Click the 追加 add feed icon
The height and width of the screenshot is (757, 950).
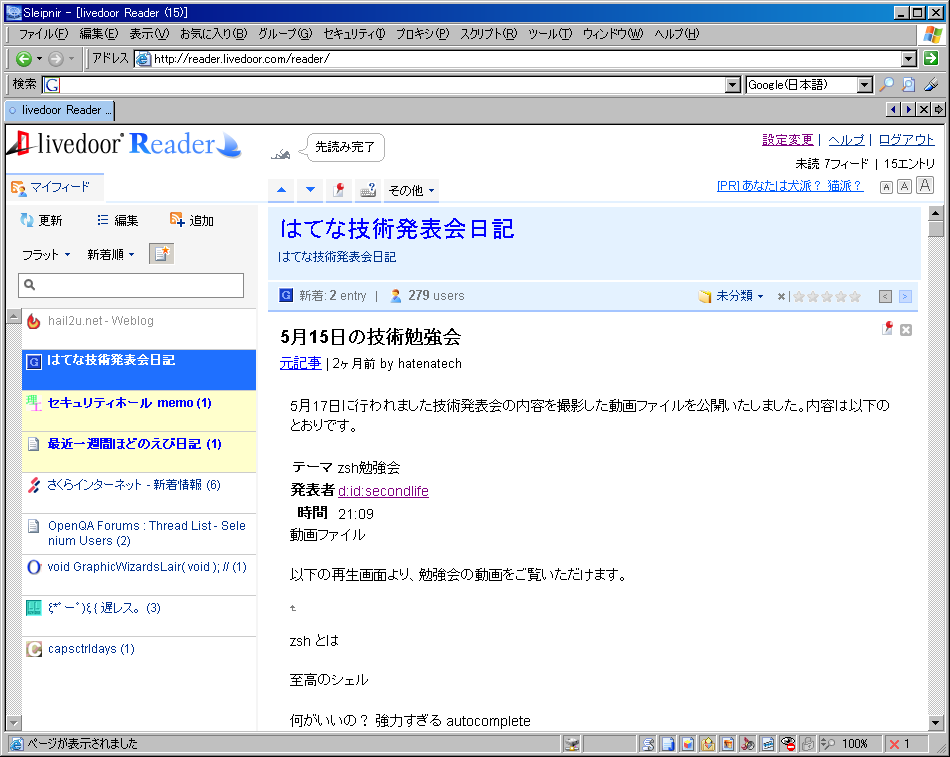[177, 220]
